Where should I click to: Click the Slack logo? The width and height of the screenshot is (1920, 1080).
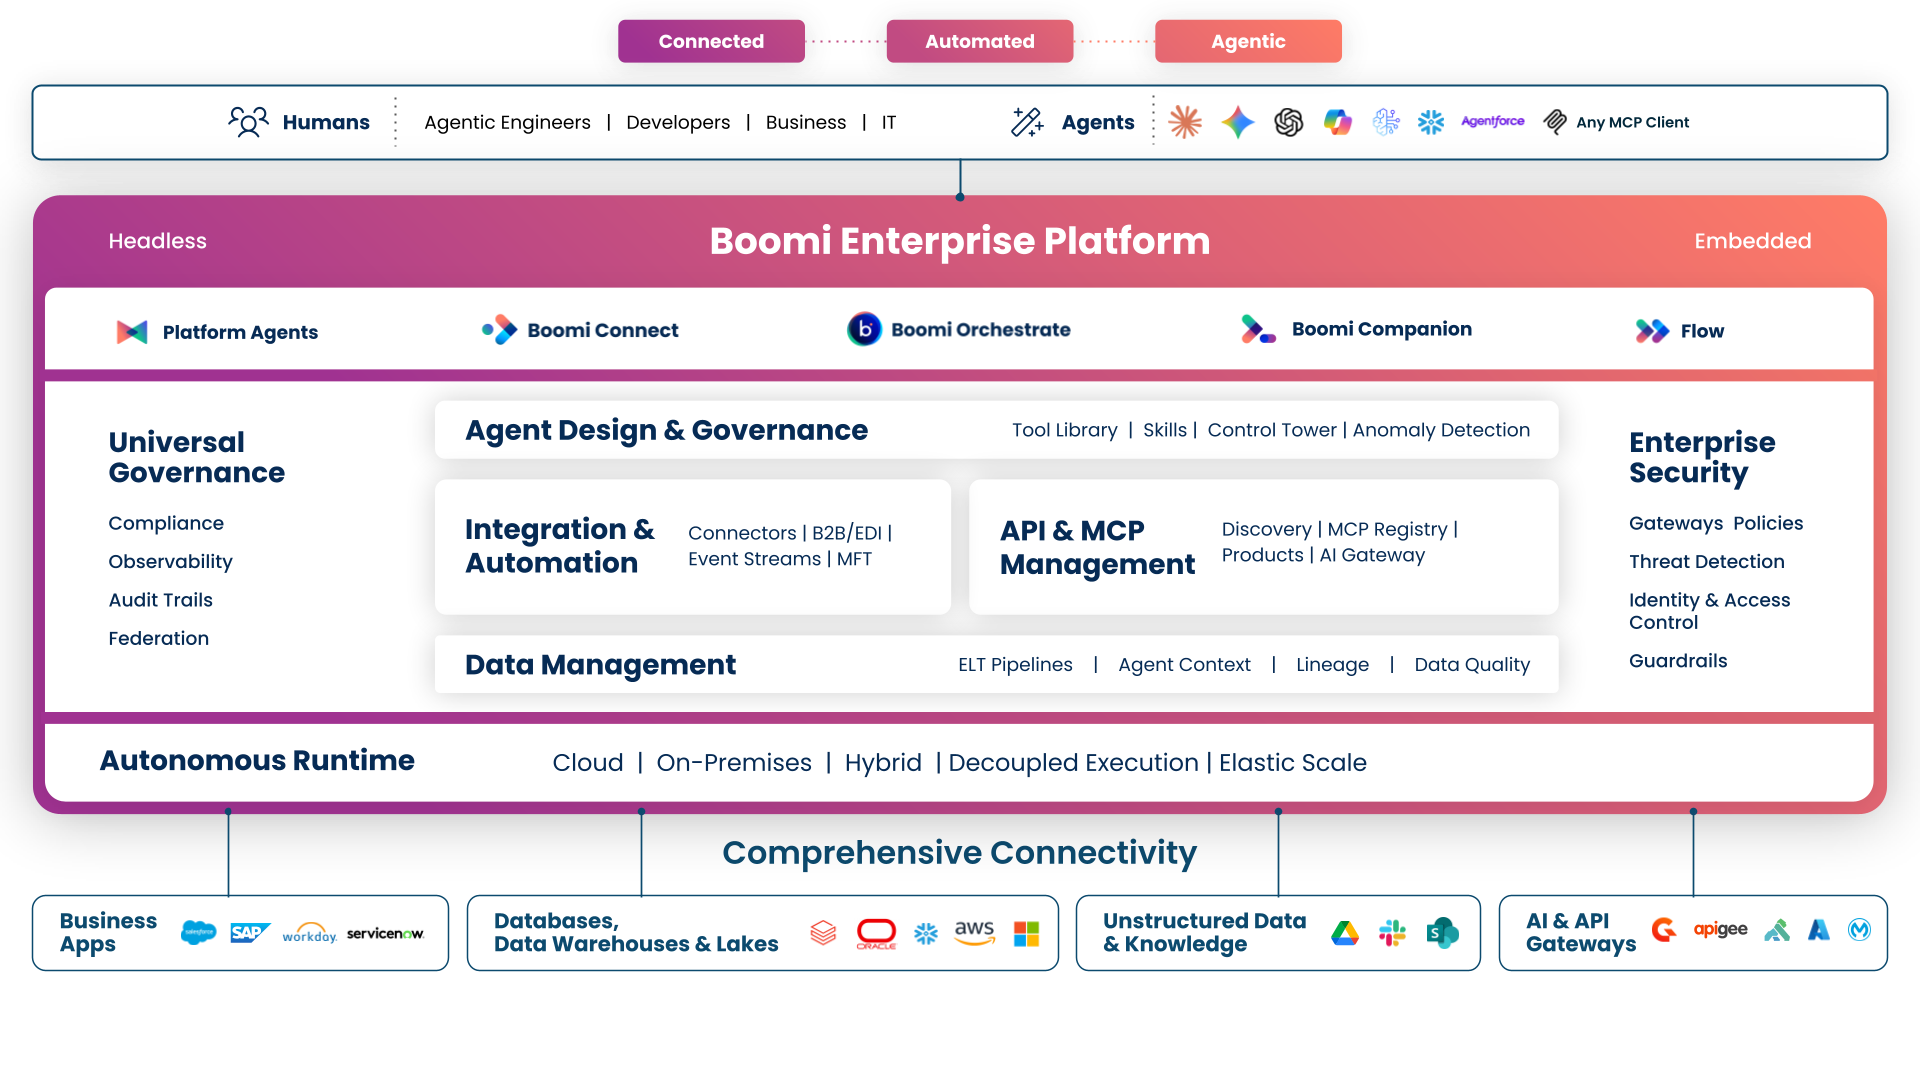pyautogui.click(x=1392, y=933)
